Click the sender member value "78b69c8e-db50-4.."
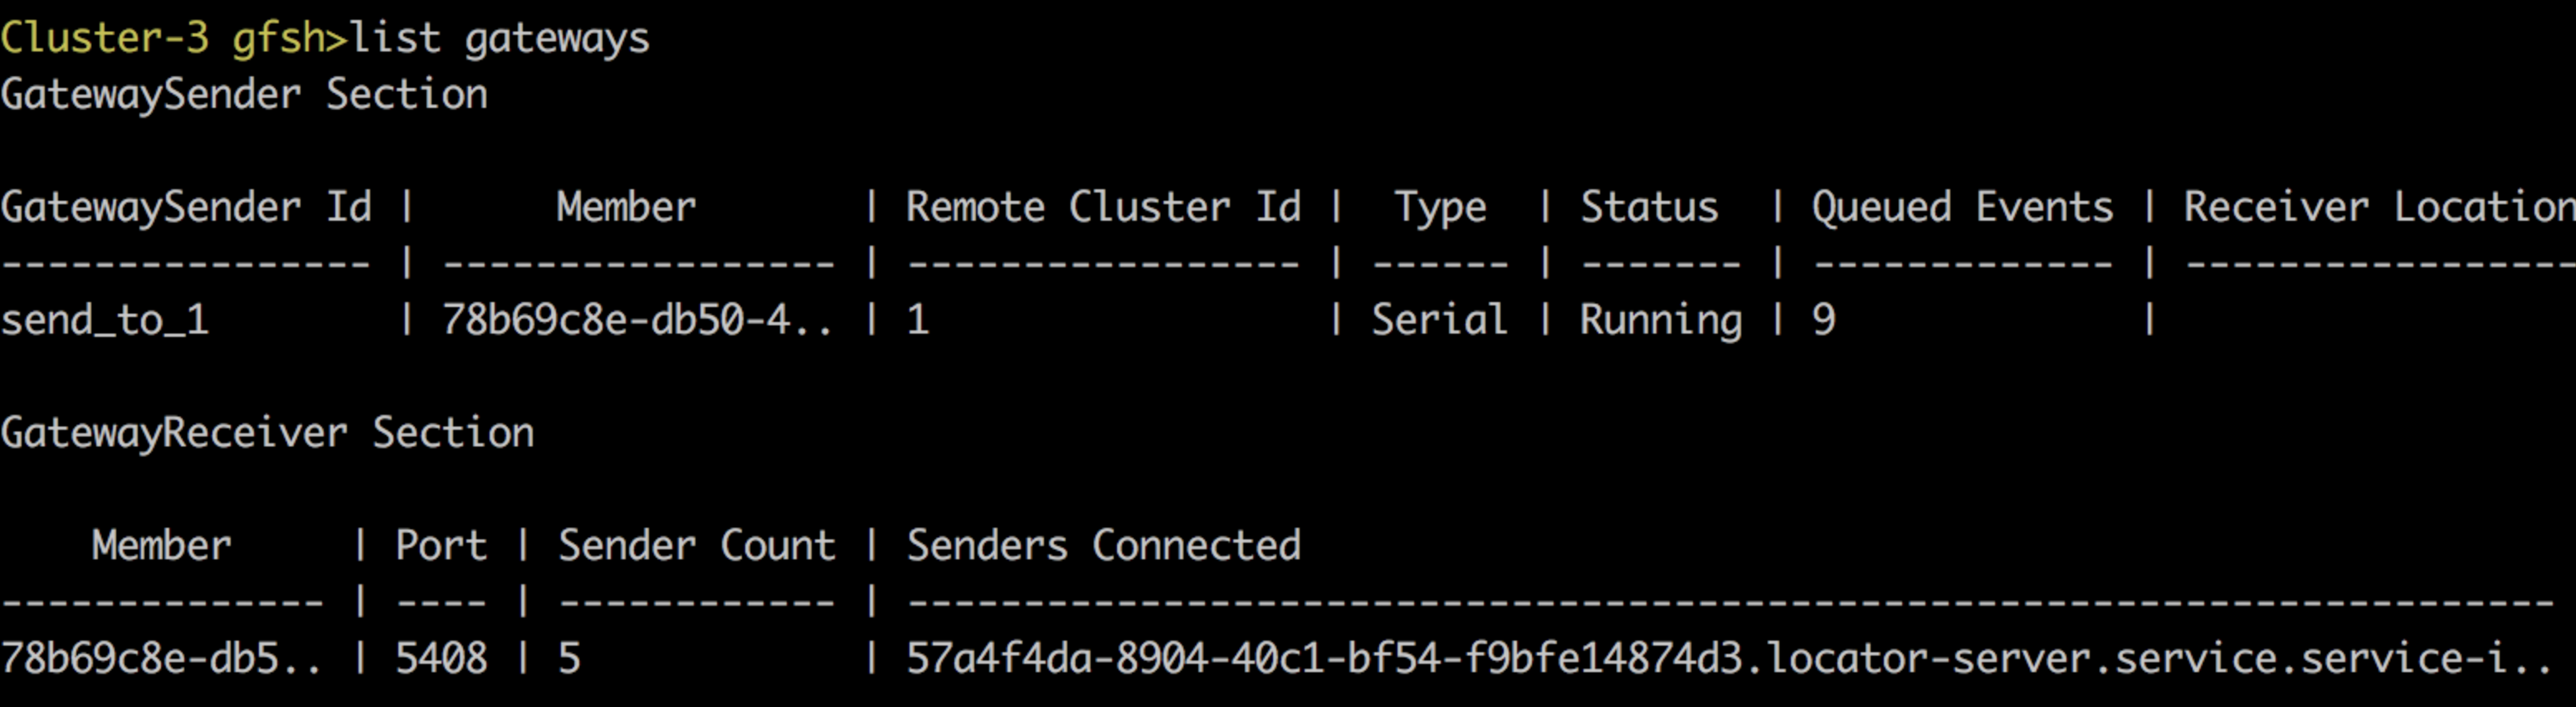 point(637,320)
